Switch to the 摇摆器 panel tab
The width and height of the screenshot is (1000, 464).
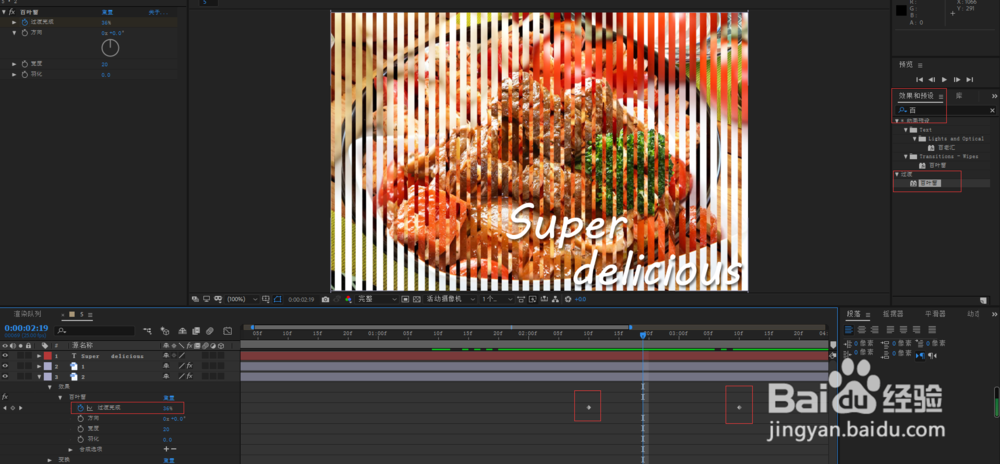893,314
